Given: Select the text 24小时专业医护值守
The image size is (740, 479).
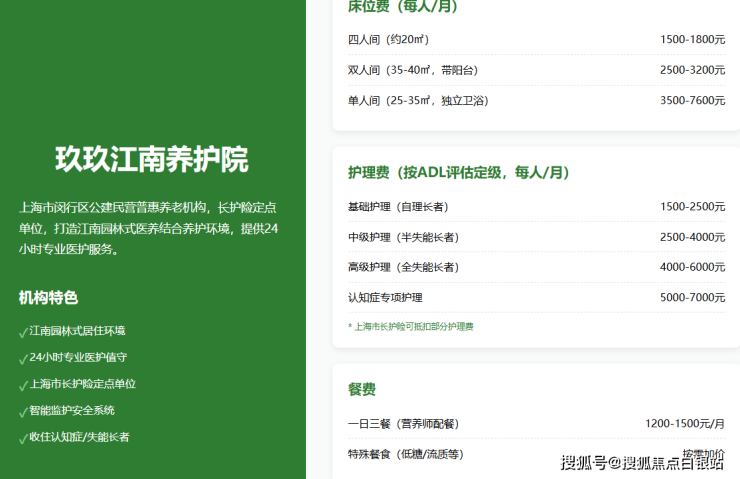Looking at the screenshot, I should (x=78, y=357).
